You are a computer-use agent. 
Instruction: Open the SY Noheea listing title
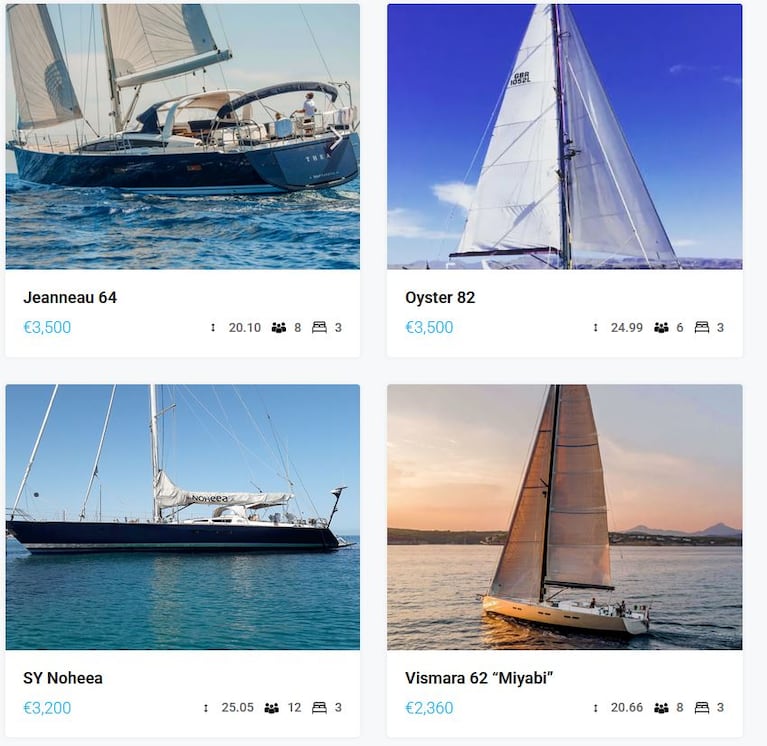click(63, 678)
